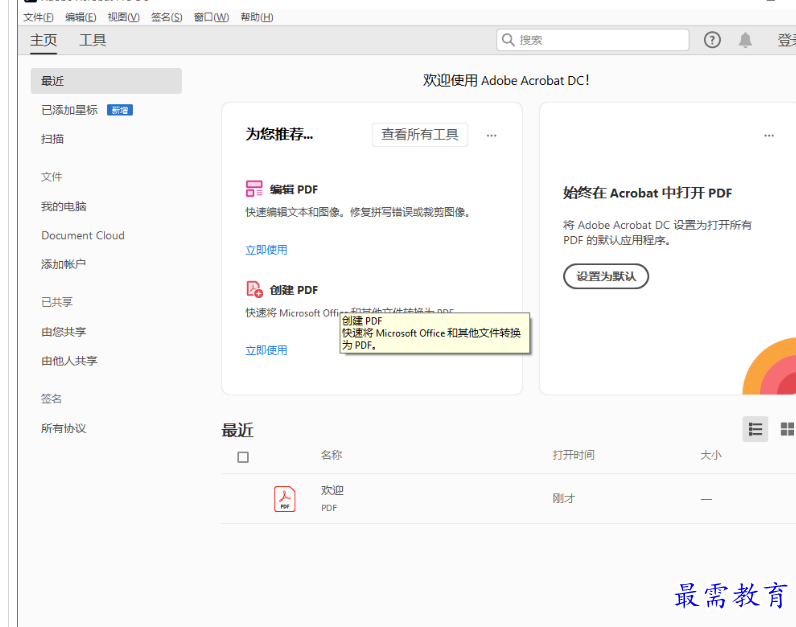
Task: Click the 刚才 opened-time cell
Action: pyautogui.click(x=563, y=499)
